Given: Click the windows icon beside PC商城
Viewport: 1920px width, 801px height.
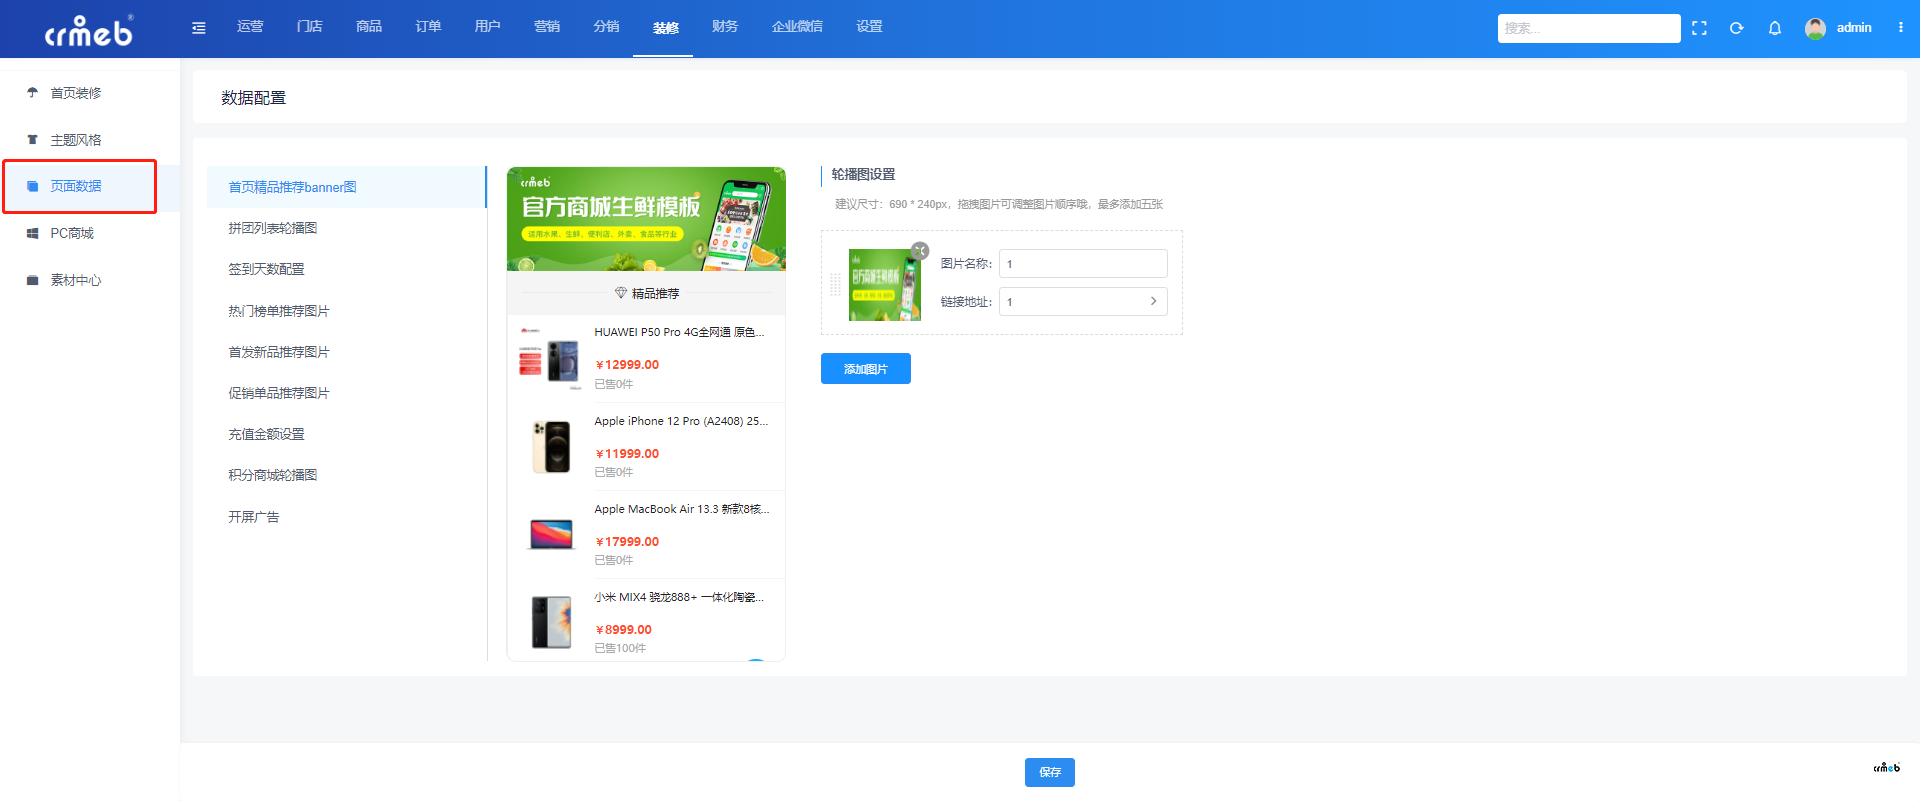Looking at the screenshot, I should 32,233.
